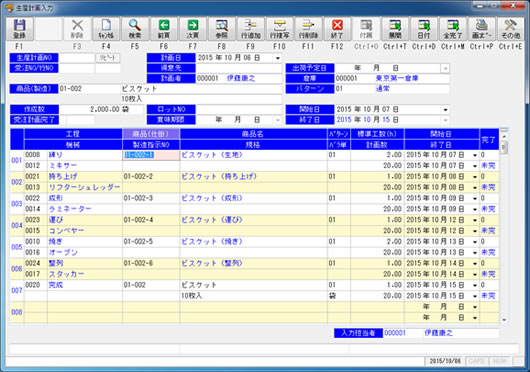Viewport: 530px width, 372px height.
Task: Open date dropdown in 0008 練り row
Action: (475, 155)
